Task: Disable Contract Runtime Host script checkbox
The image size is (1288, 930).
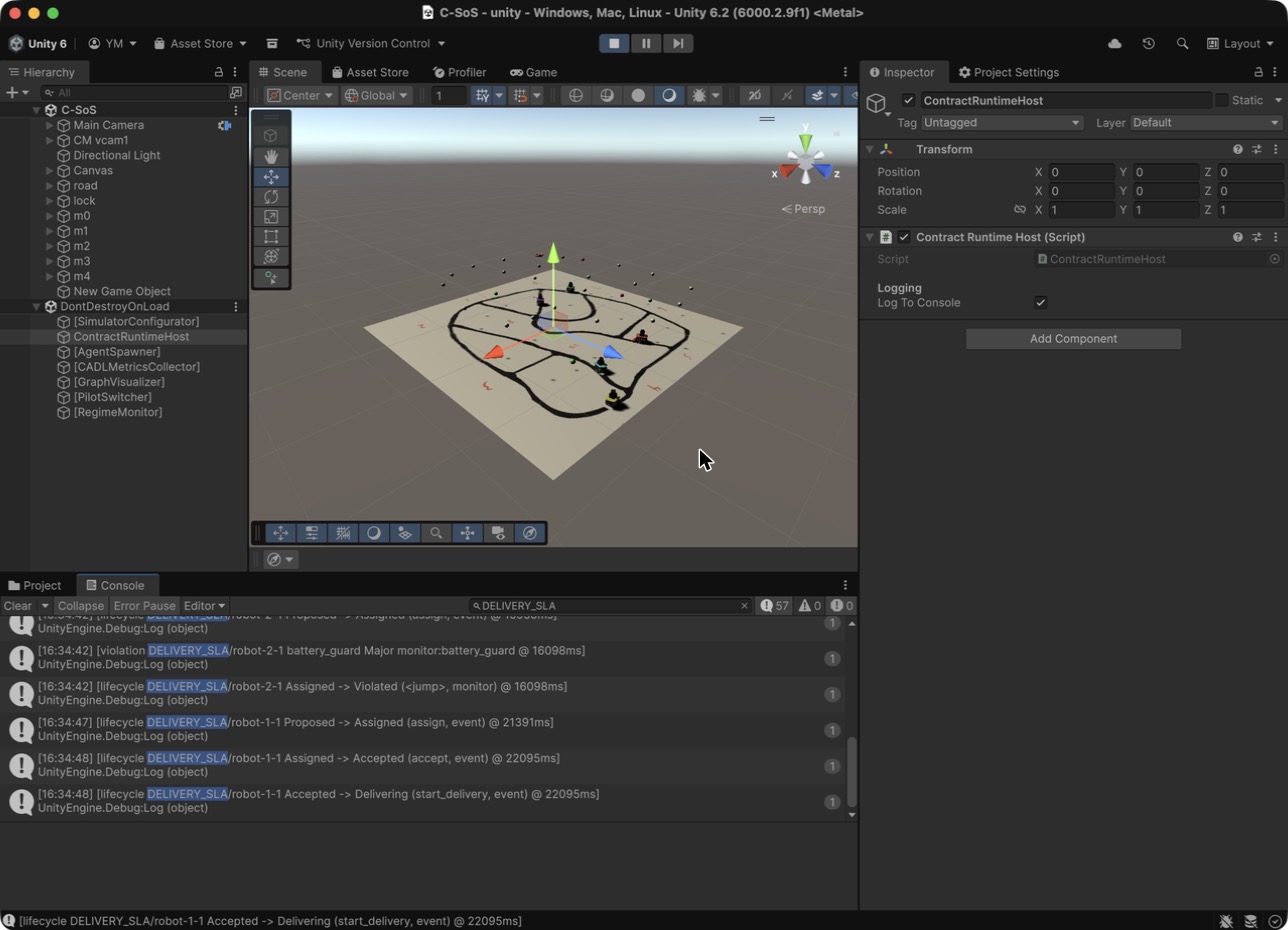Action: [904, 237]
